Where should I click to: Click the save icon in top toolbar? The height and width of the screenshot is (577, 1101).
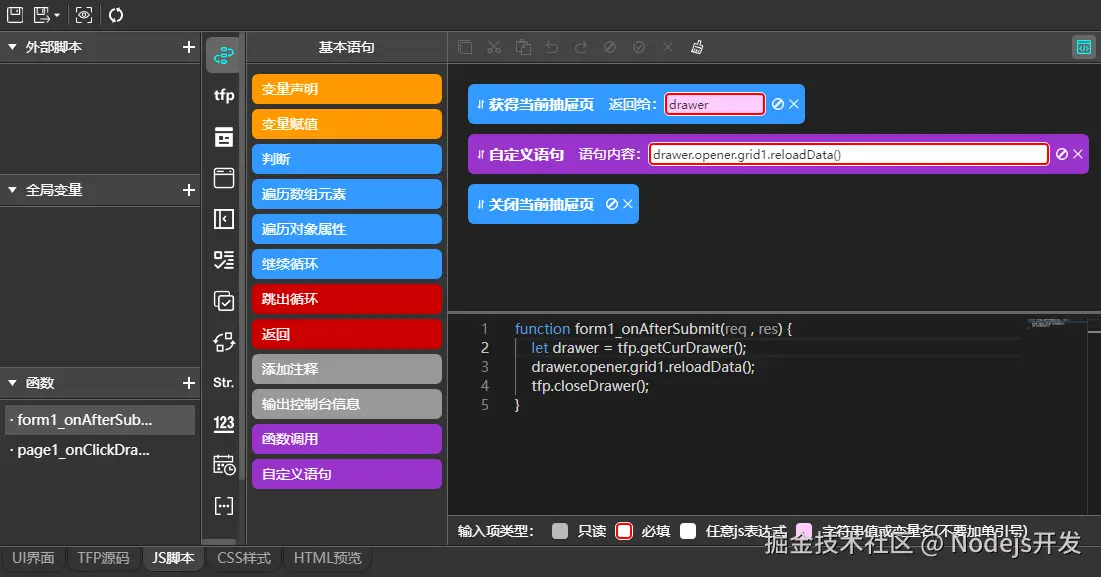[15, 14]
